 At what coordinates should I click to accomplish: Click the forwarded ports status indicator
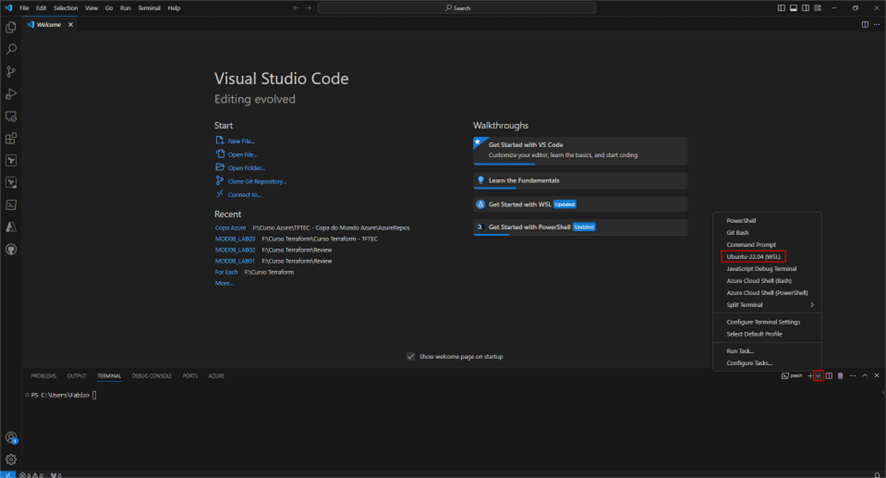click(x=56, y=475)
